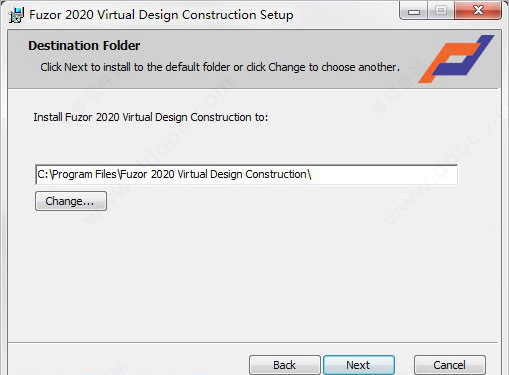This screenshot has height=375, width=509.
Task: Click the installer icon in the title bar
Action: [16, 15]
